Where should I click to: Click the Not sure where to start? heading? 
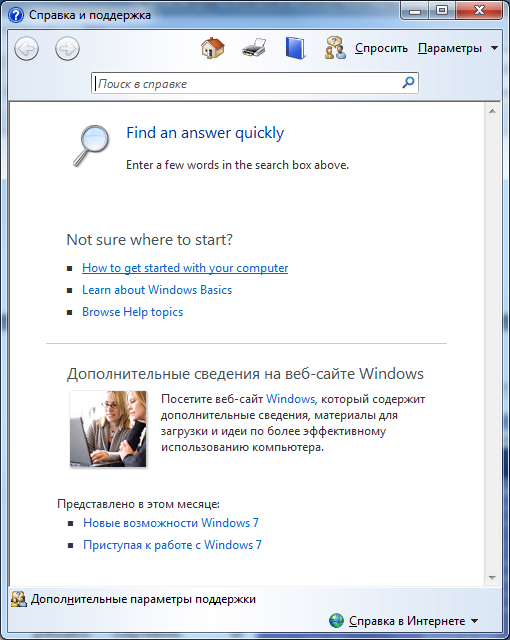click(149, 240)
